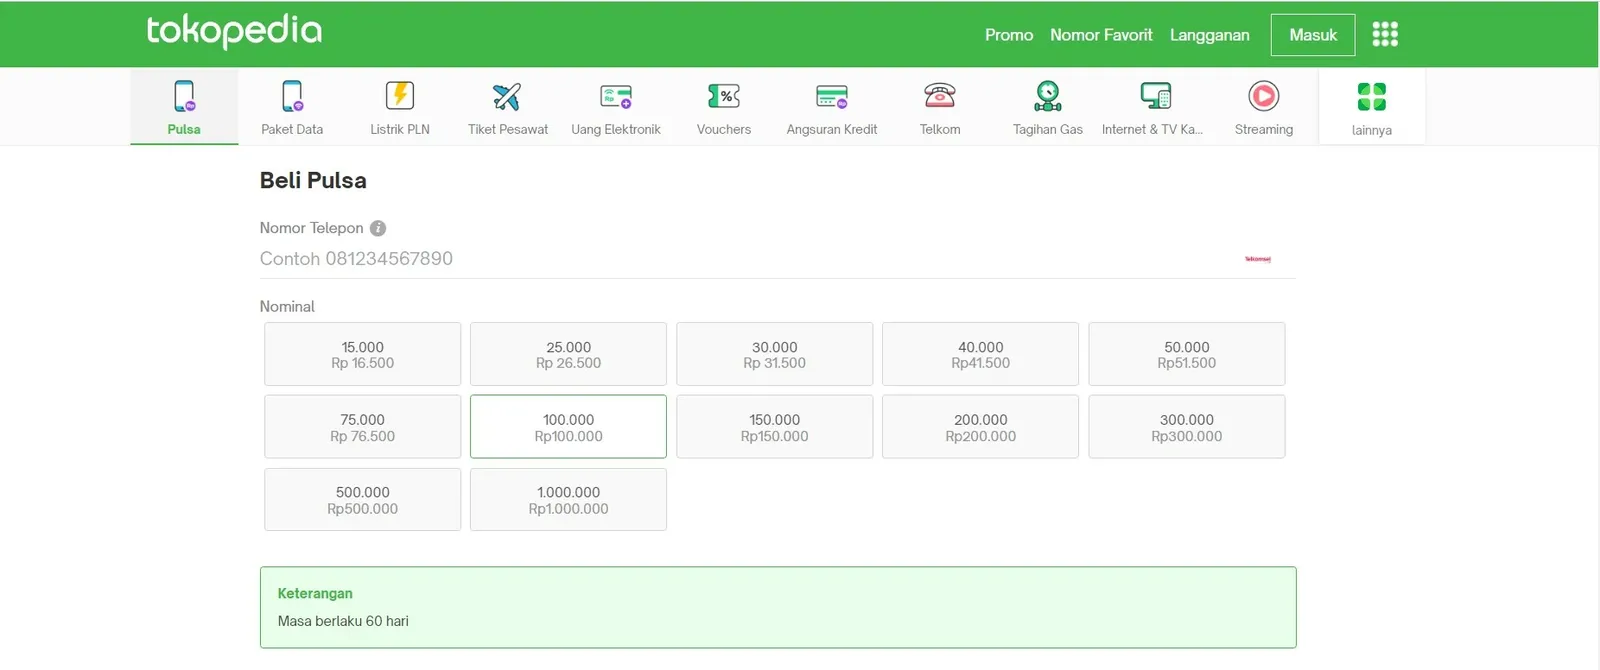The height and width of the screenshot is (670, 1600).
Task: Click the Nominal label
Action: point(287,306)
